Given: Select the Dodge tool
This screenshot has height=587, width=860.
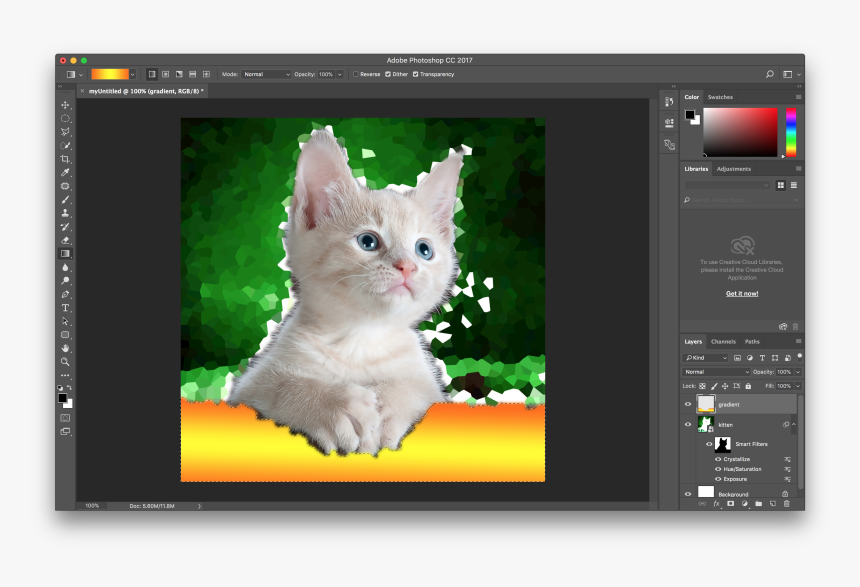Looking at the screenshot, I should pos(65,281).
